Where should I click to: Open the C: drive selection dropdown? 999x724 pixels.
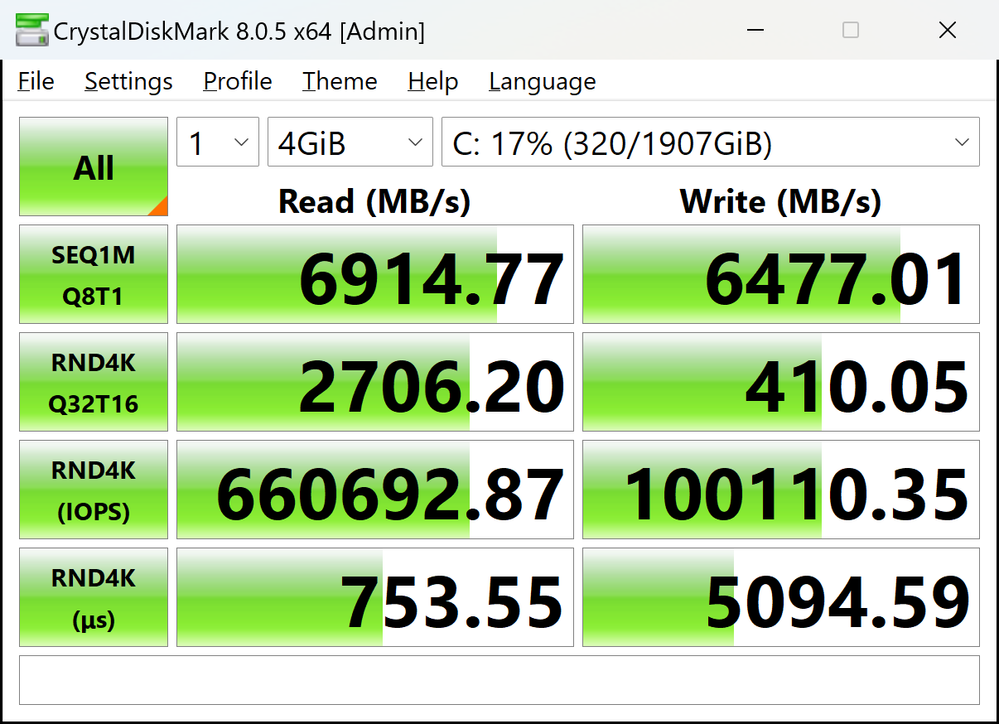coord(709,144)
